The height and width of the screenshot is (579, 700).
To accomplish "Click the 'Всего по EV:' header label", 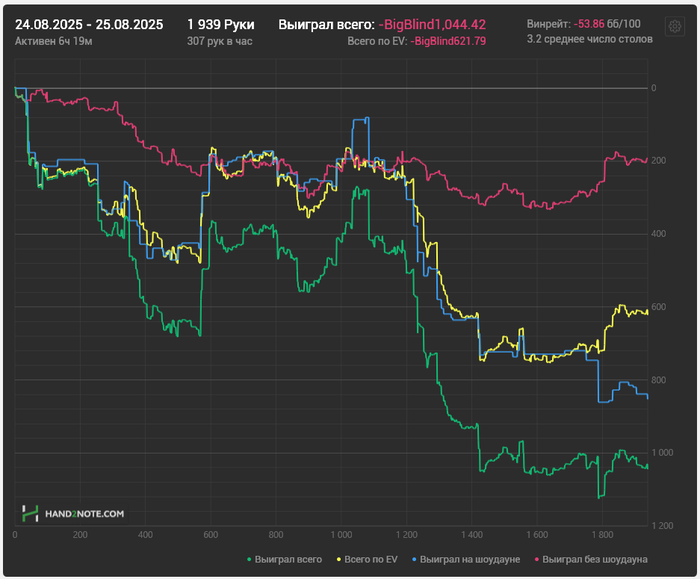I will click(377, 42).
